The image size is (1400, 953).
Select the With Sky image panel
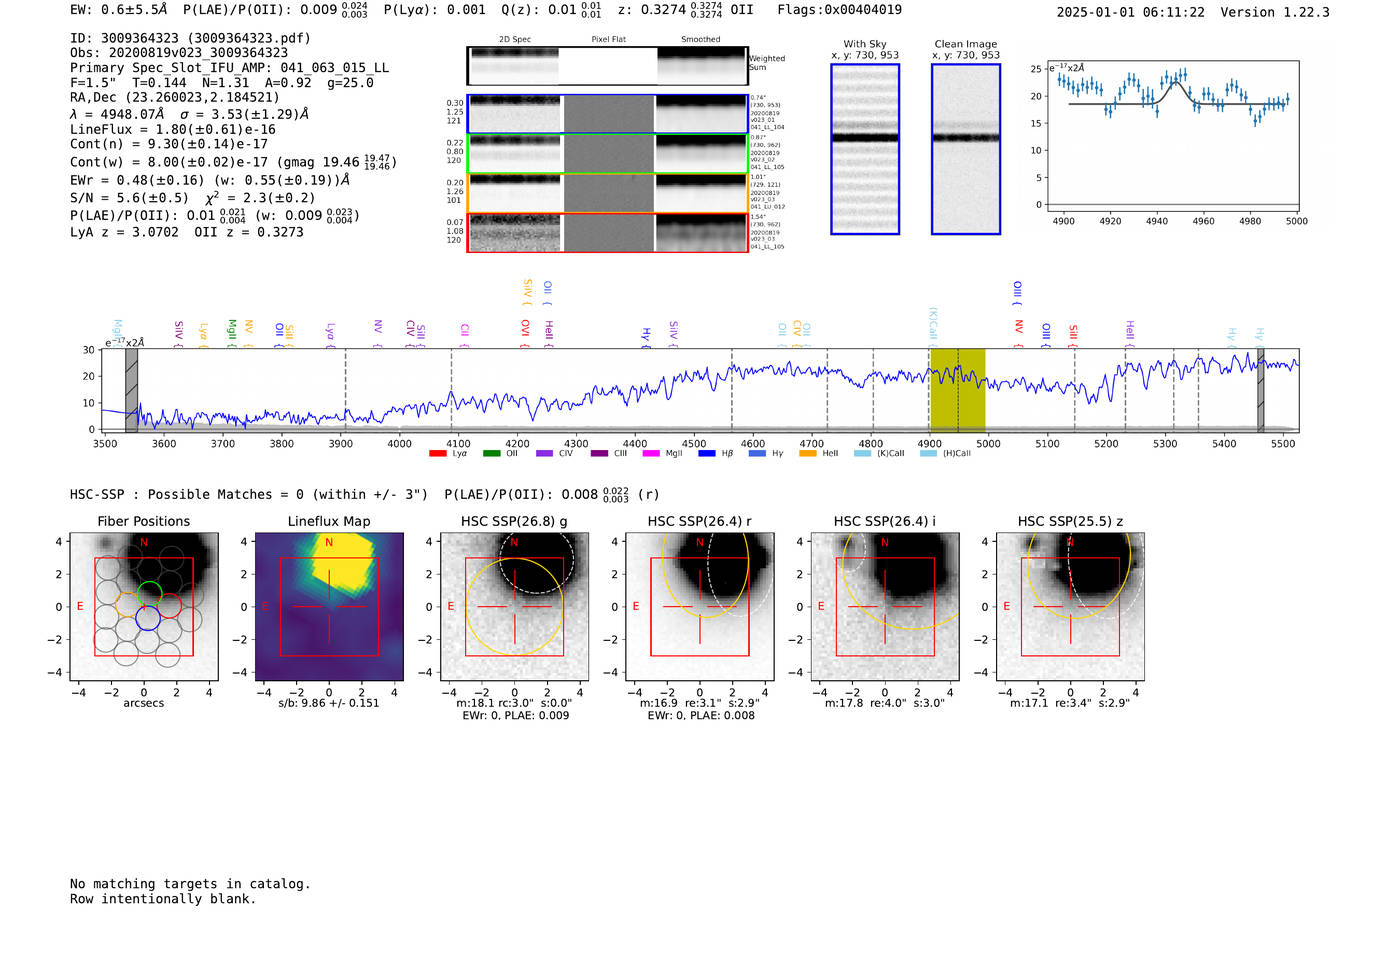pyautogui.click(x=865, y=149)
